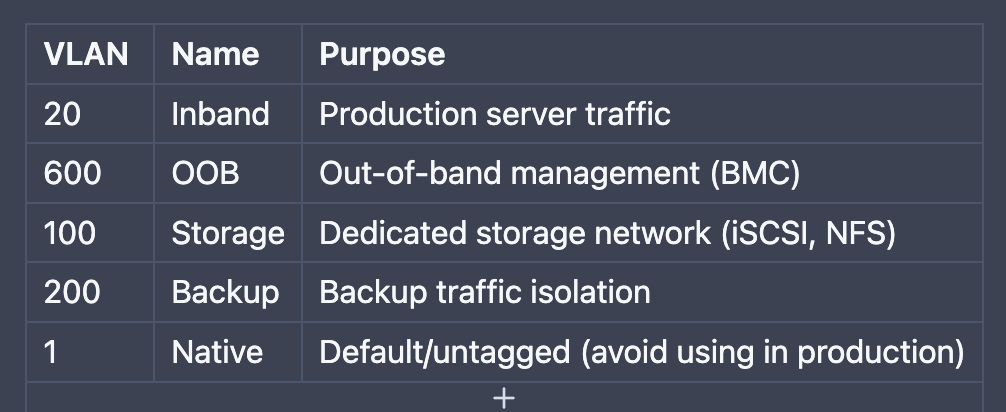Click the add-row bar below the Native row
Screen dimensions: 1006x412
(x=504, y=397)
